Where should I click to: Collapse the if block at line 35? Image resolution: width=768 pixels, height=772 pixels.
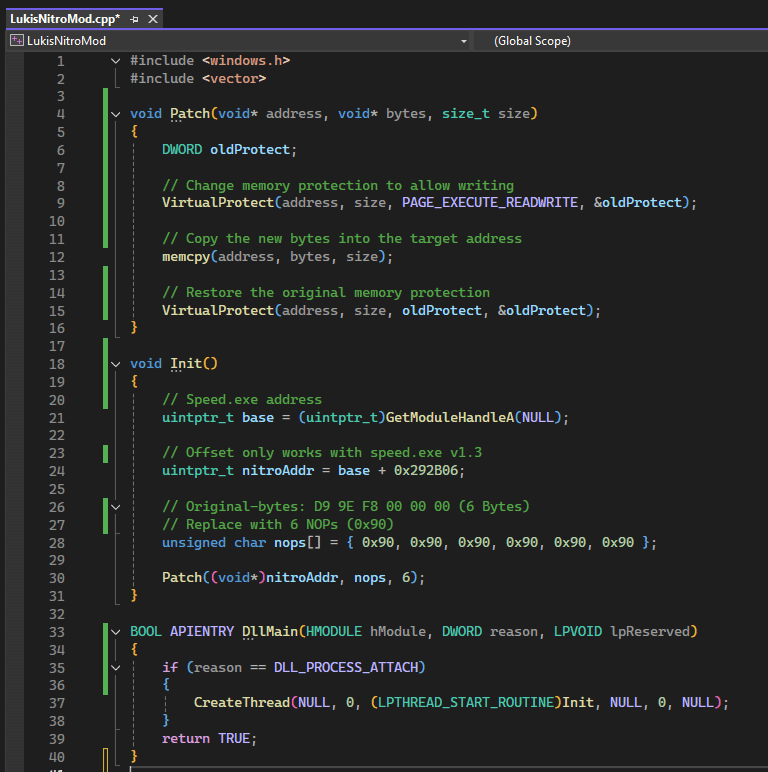pyautogui.click(x=116, y=667)
